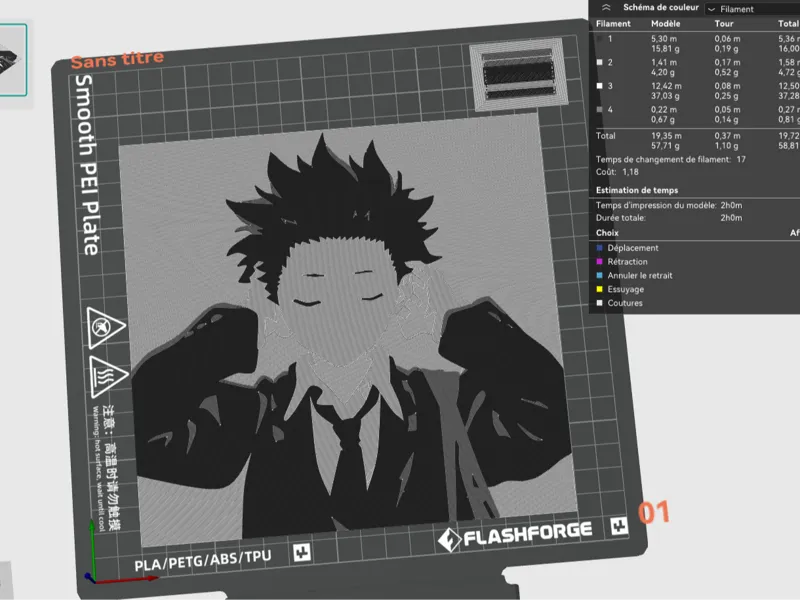Click the '1,41 m' value for filament 2

click(x=664, y=62)
